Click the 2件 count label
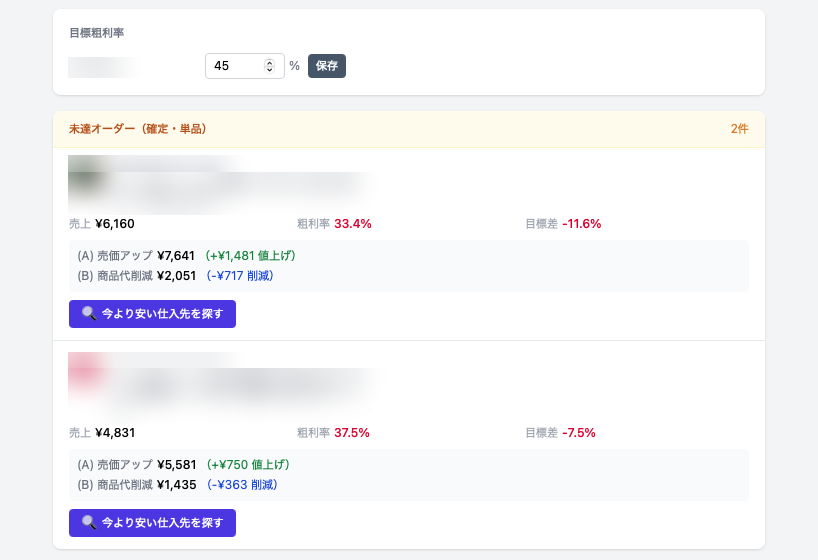 click(x=739, y=129)
